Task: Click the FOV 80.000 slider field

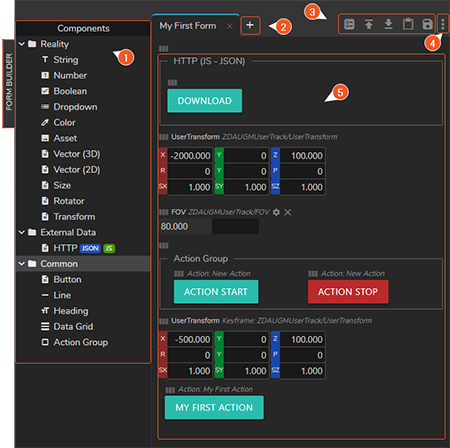Action: 209,227
